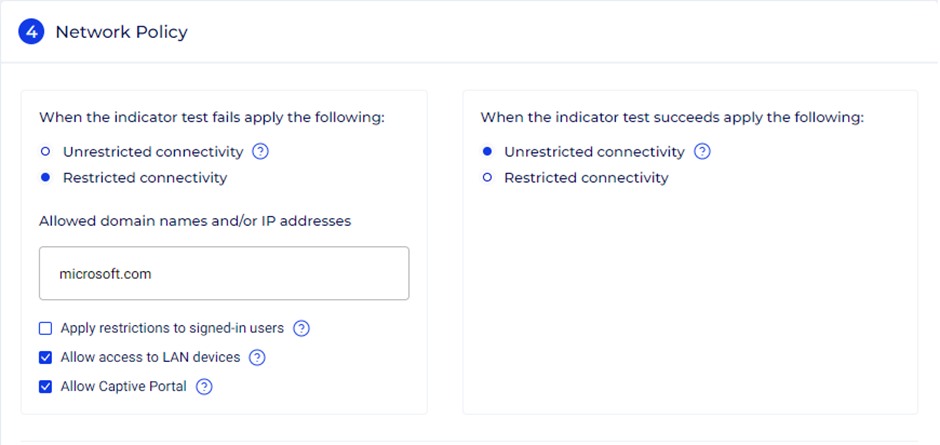Choose Restricted connectivity for successful indicator test
Image resolution: width=940 pixels, height=445 pixels.
[487, 178]
